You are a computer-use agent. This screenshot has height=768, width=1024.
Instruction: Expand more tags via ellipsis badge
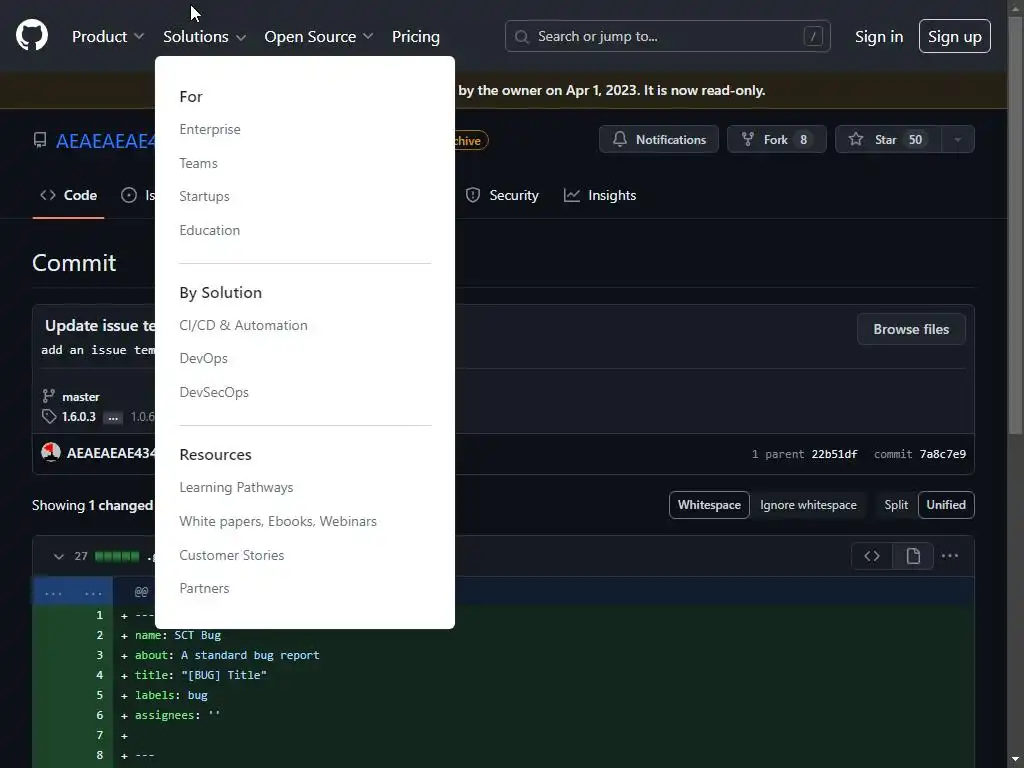pos(112,417)
